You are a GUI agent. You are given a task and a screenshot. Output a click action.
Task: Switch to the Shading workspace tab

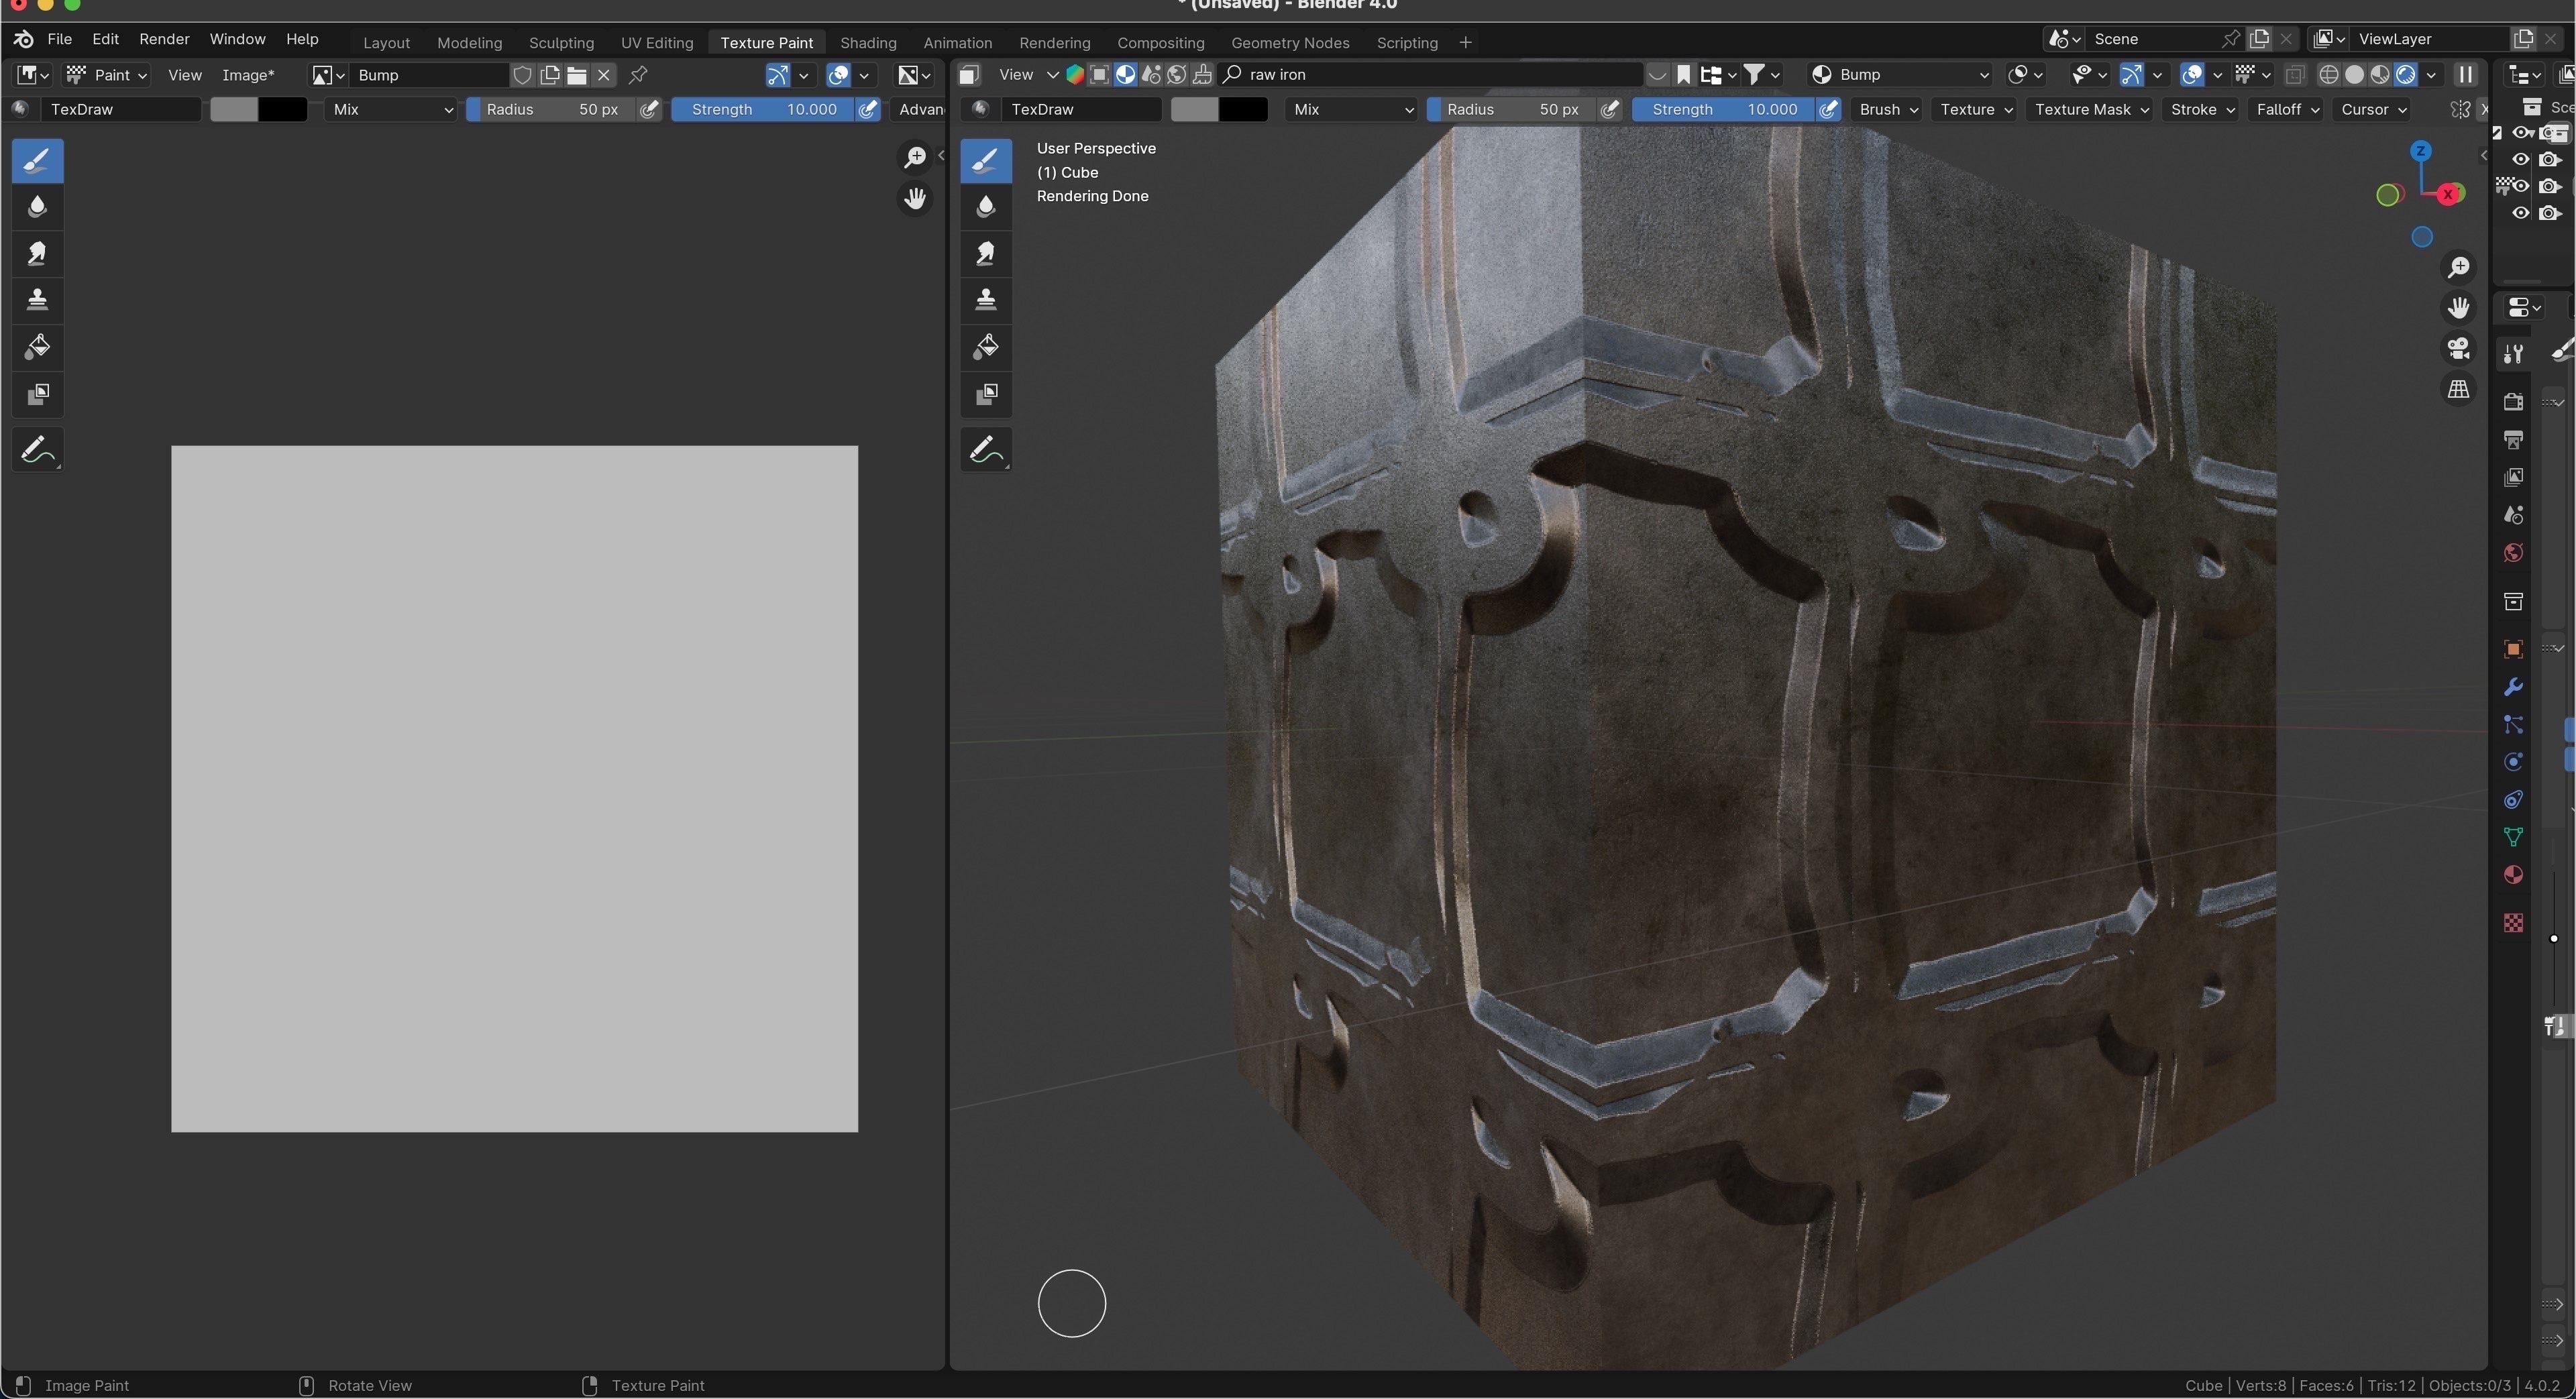(x=868, y=42)
